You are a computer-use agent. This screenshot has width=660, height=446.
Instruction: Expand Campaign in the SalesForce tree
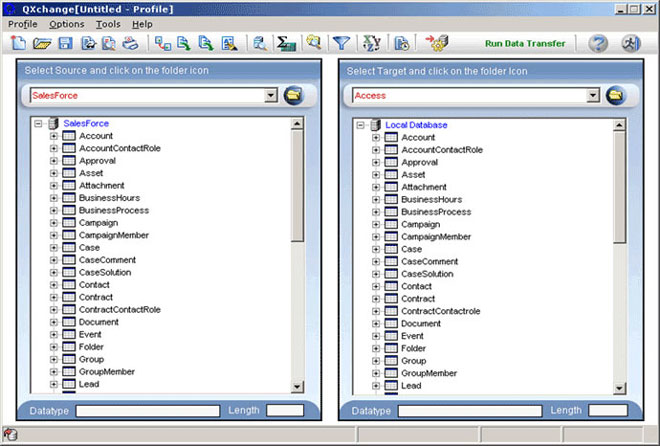click(x=53, y=223)
